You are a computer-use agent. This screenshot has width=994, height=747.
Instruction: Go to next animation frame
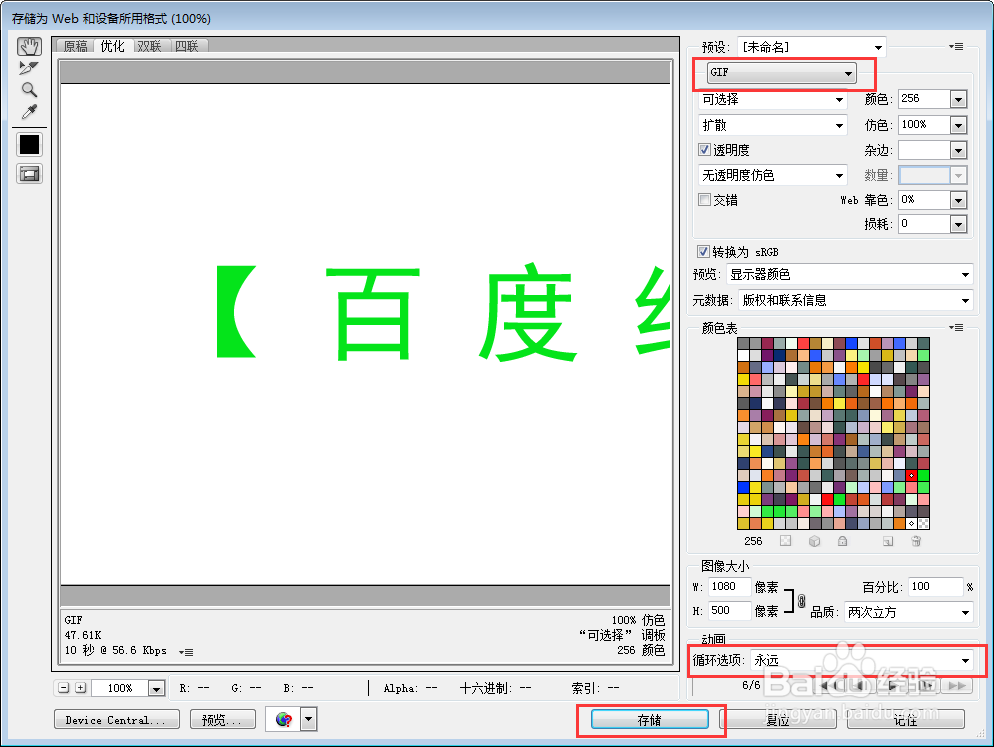pyautogui.click(x=926, y=685)
